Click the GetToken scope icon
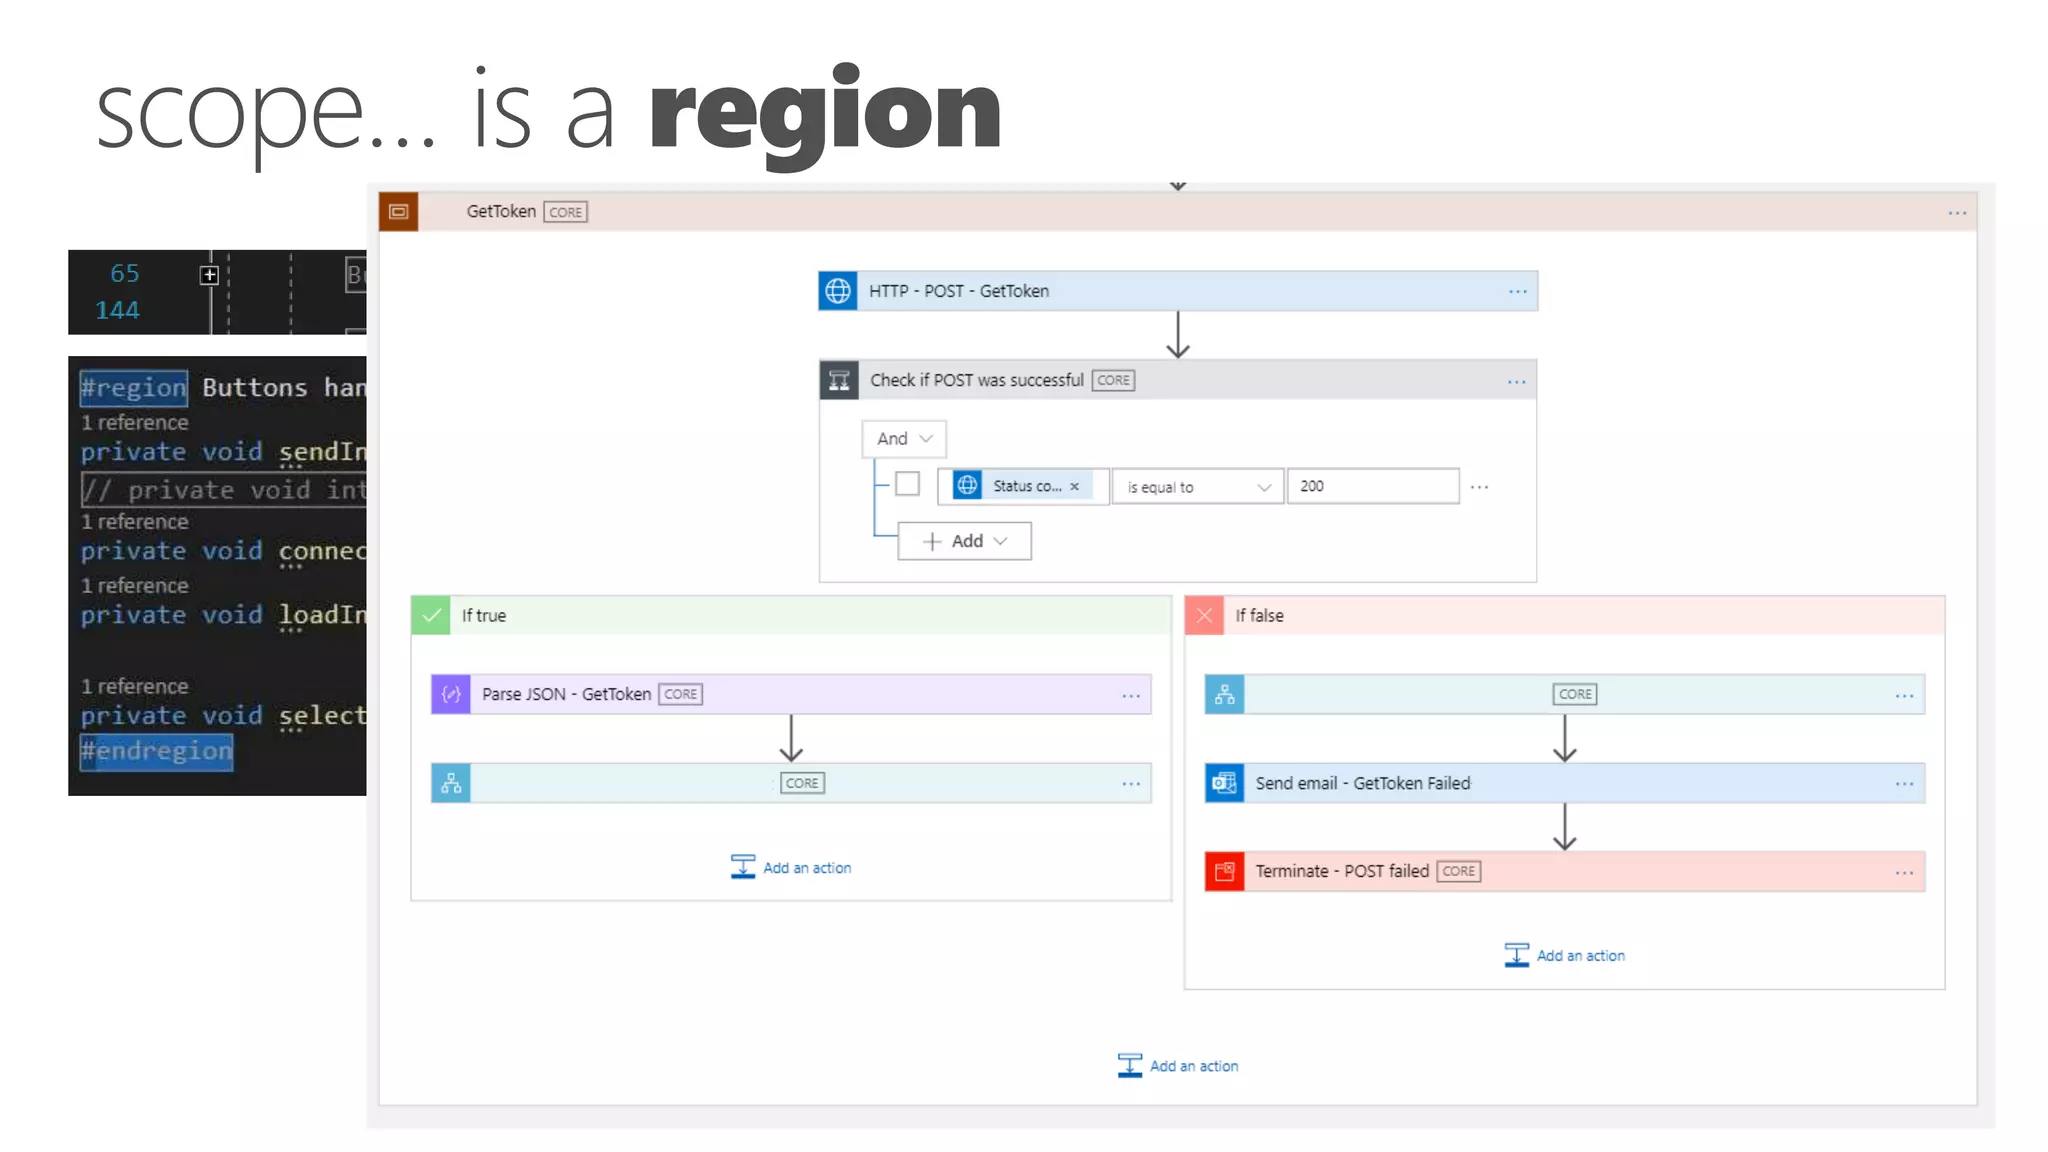The width and height of the screenshot is (2048, 1152). tap(398, 212)
